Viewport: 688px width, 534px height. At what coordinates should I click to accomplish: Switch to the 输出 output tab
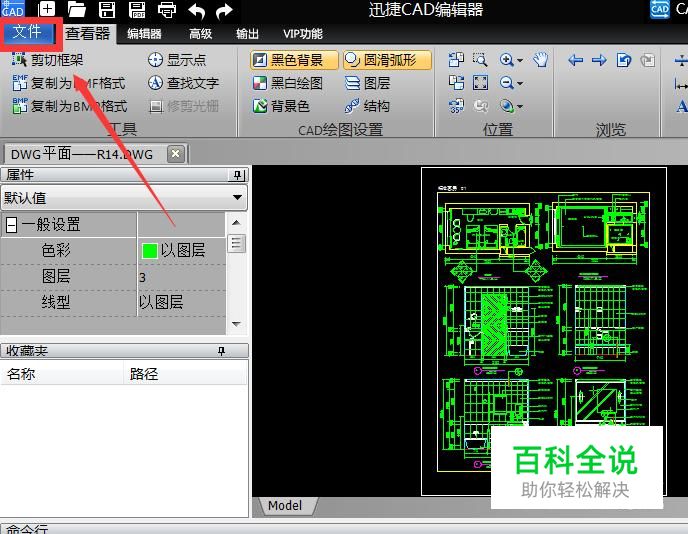[247, 34]
